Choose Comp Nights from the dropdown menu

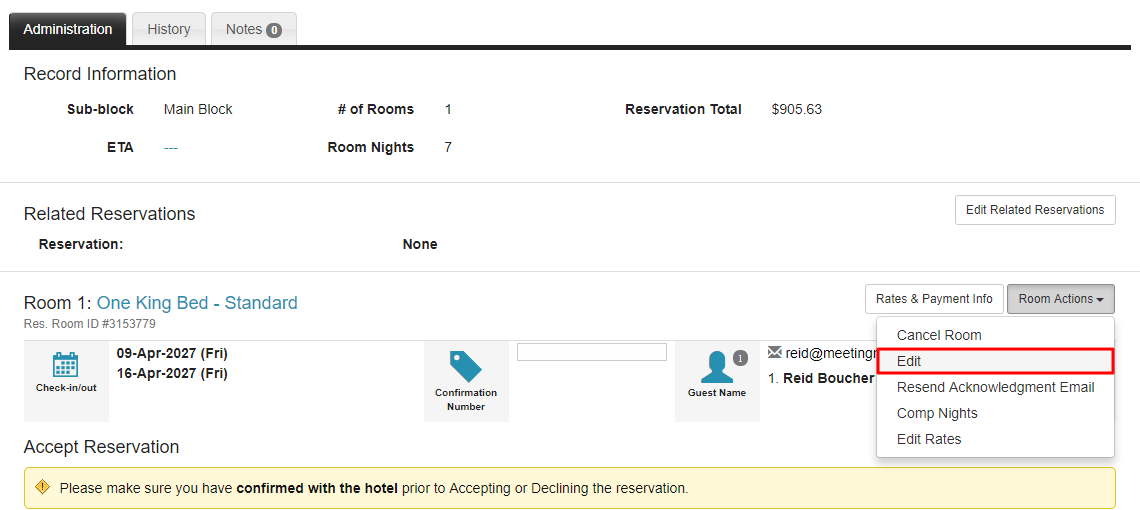click(937, 413)
